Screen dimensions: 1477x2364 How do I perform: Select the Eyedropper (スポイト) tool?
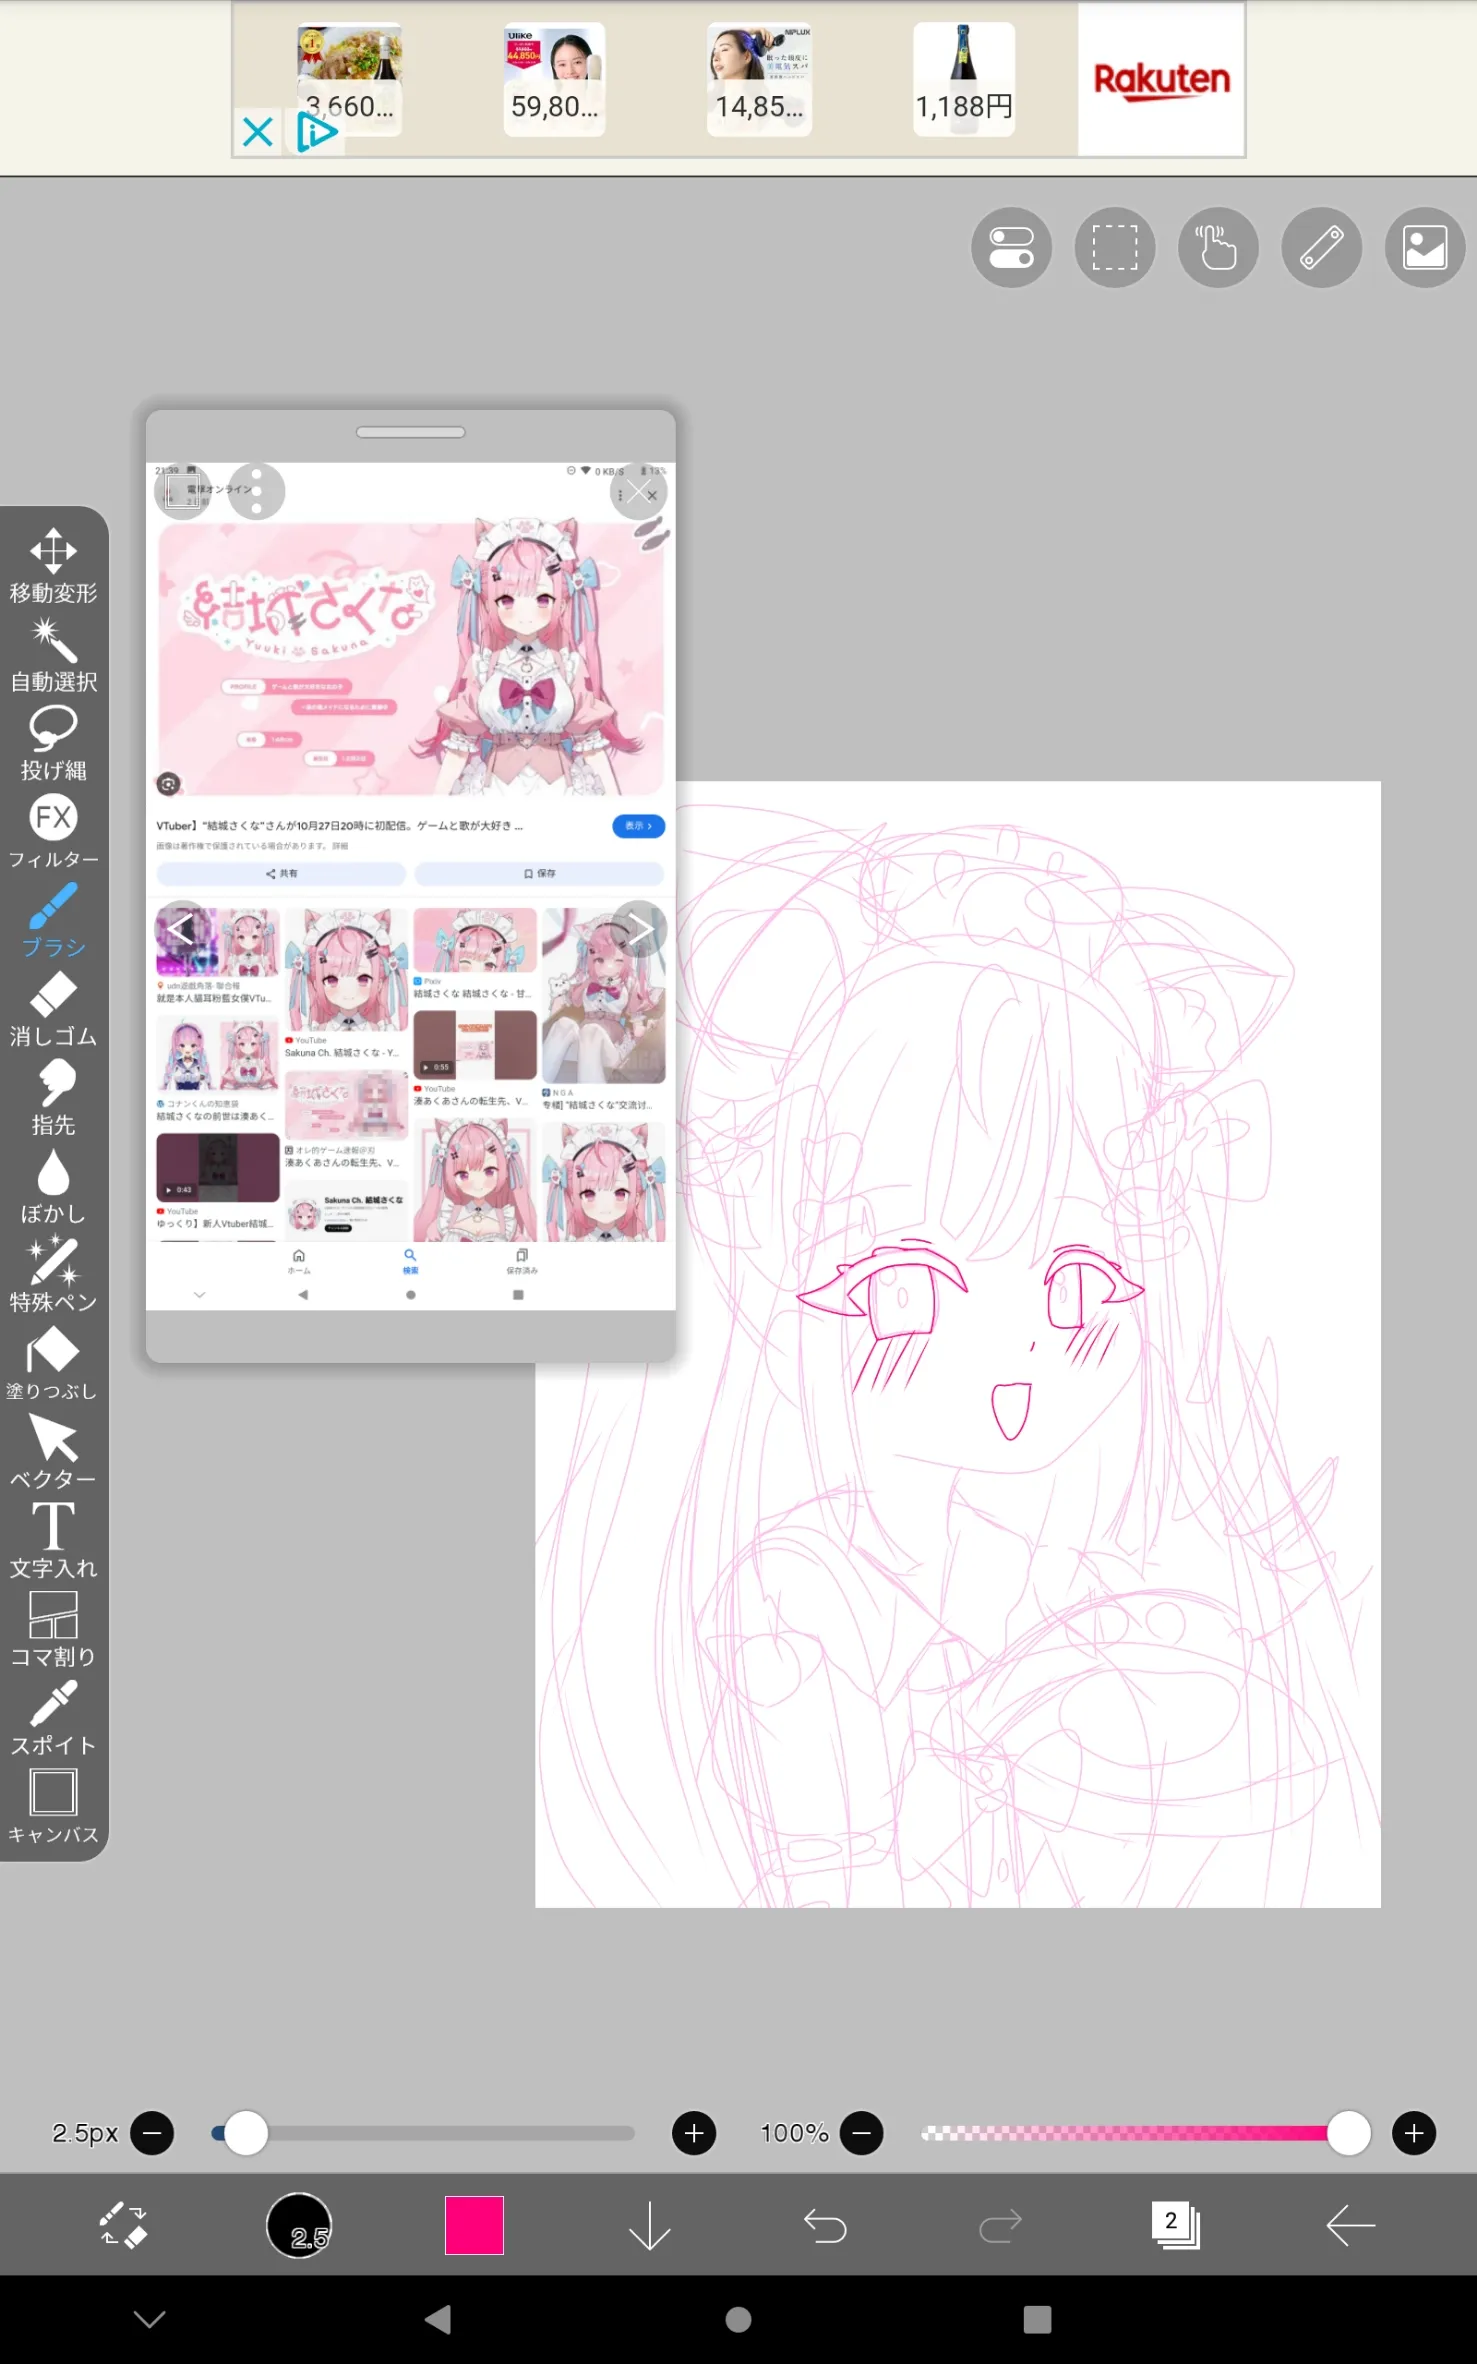coord(53,1719)
